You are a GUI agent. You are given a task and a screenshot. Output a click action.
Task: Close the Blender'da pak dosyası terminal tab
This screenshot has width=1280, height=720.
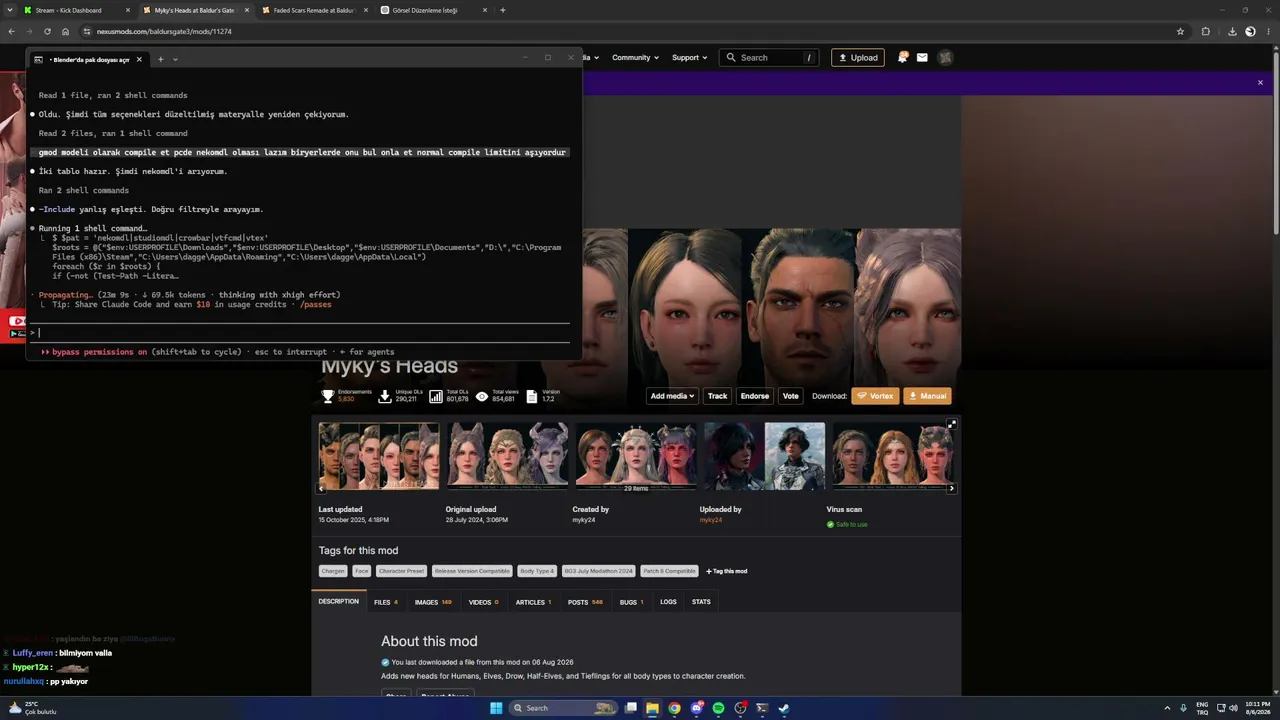click(x=139, y=59)
